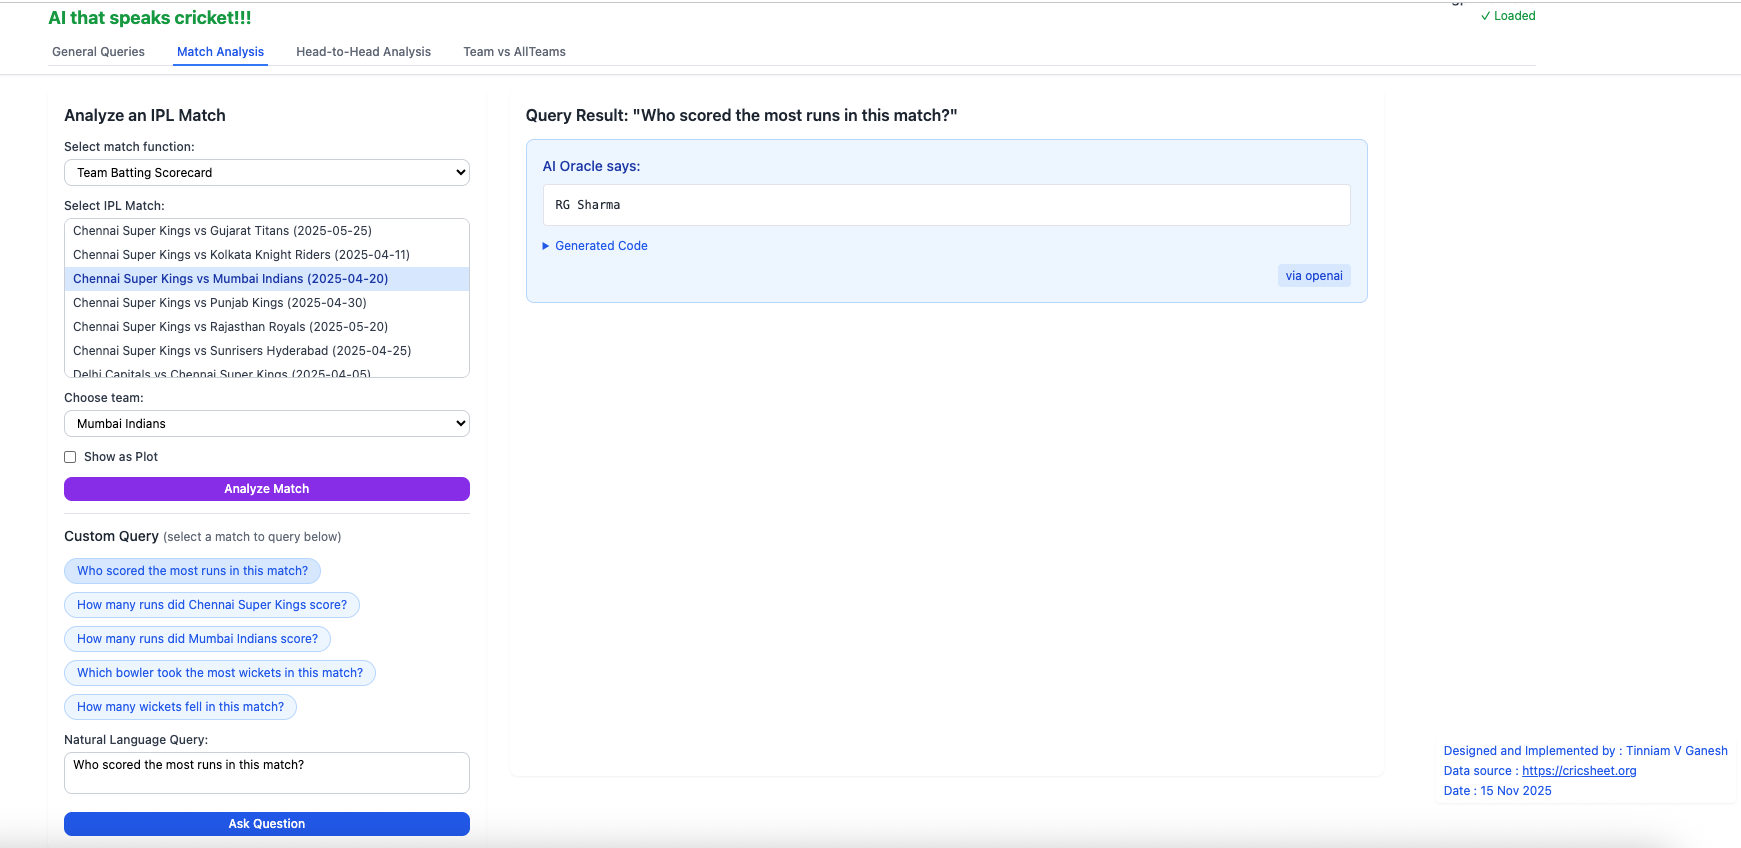Image resolution: width=1741 pixels, height=848 pixels.
Task: Click inside the Natural Language Query field
Action: pyautogui.click(x=266, y=773)
